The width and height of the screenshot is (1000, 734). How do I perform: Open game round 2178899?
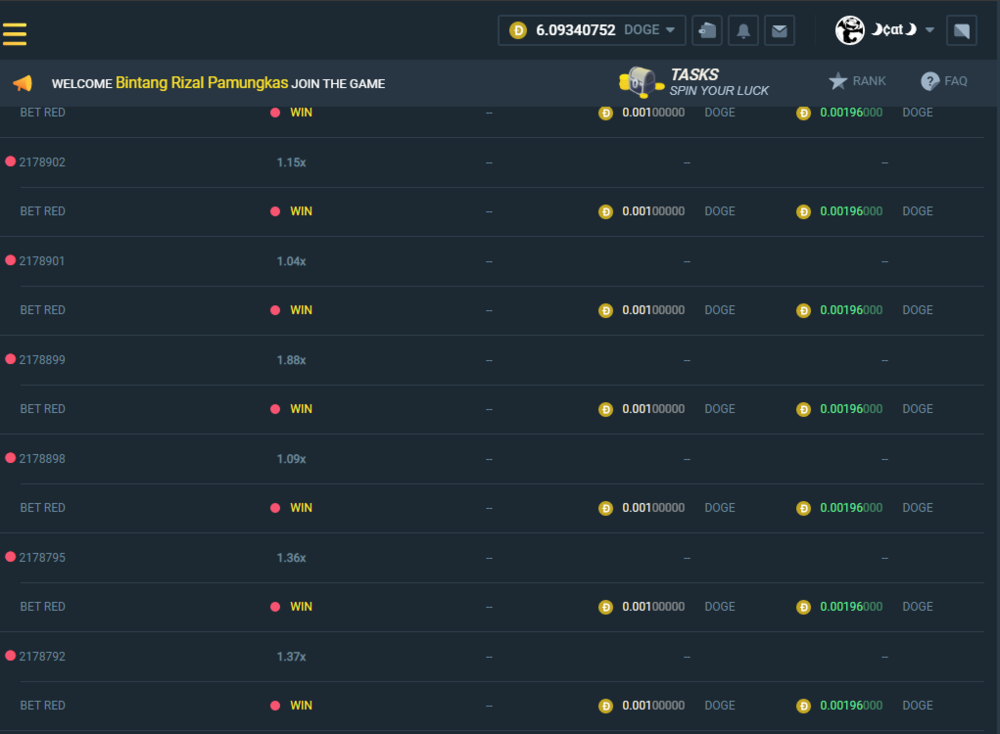(42, 360)
